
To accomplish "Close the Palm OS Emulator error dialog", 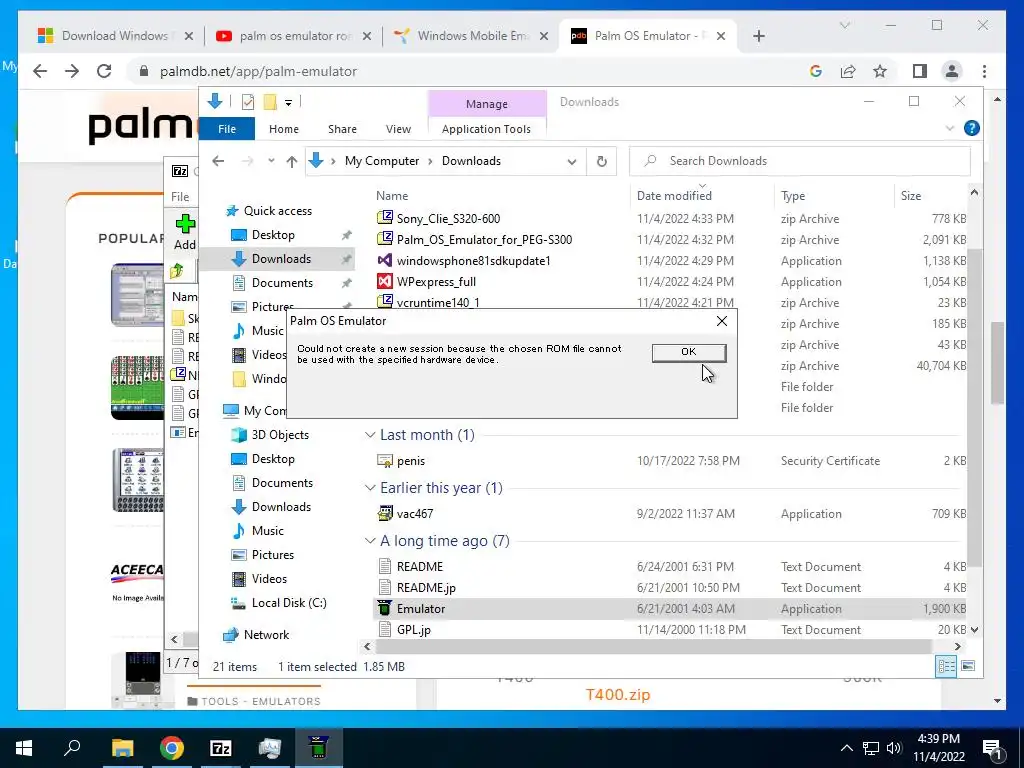I will [722, 321].
